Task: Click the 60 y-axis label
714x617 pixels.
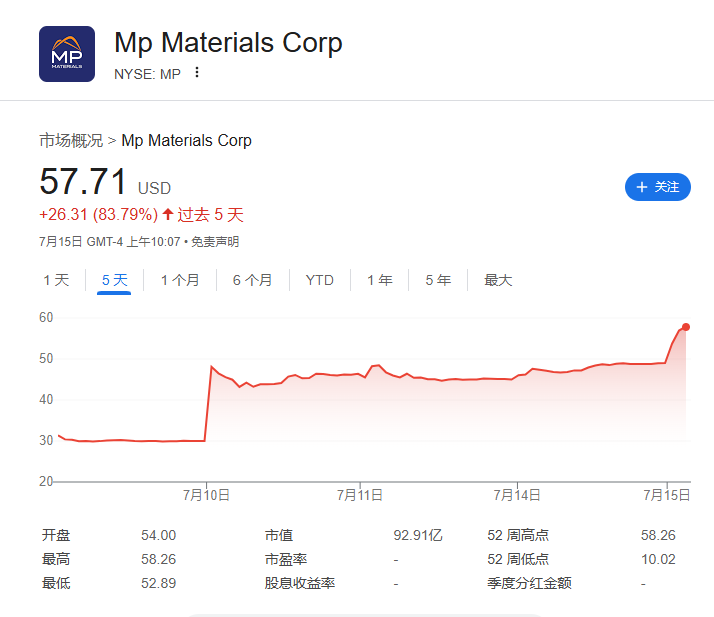Action: tap(46, 317)
